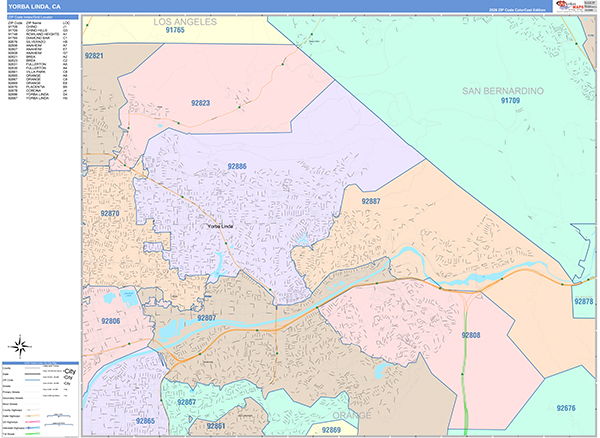Click the CHINO HILLS row in ZIP index
600x438 pixels.
(x=38, y=31)
